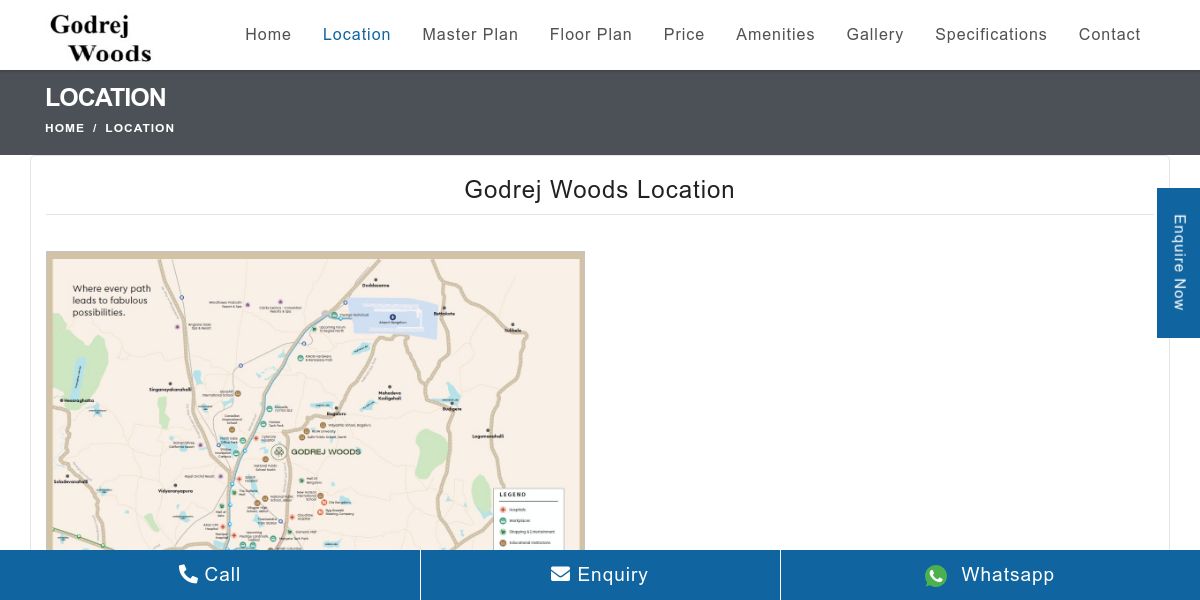Click the WhatsApp logo icon
1200x600 pixels.
click(936, 575)
